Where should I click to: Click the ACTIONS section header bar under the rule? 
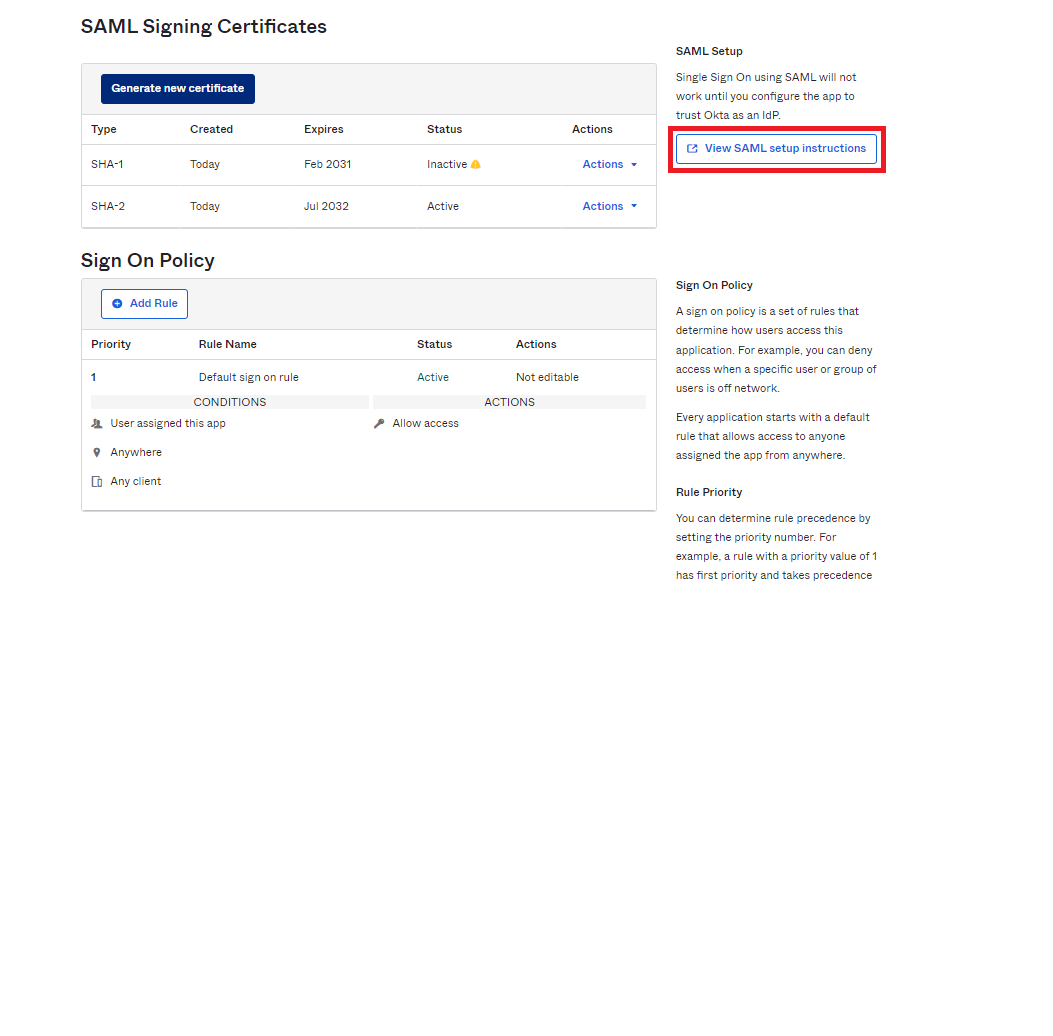point(509,402)
